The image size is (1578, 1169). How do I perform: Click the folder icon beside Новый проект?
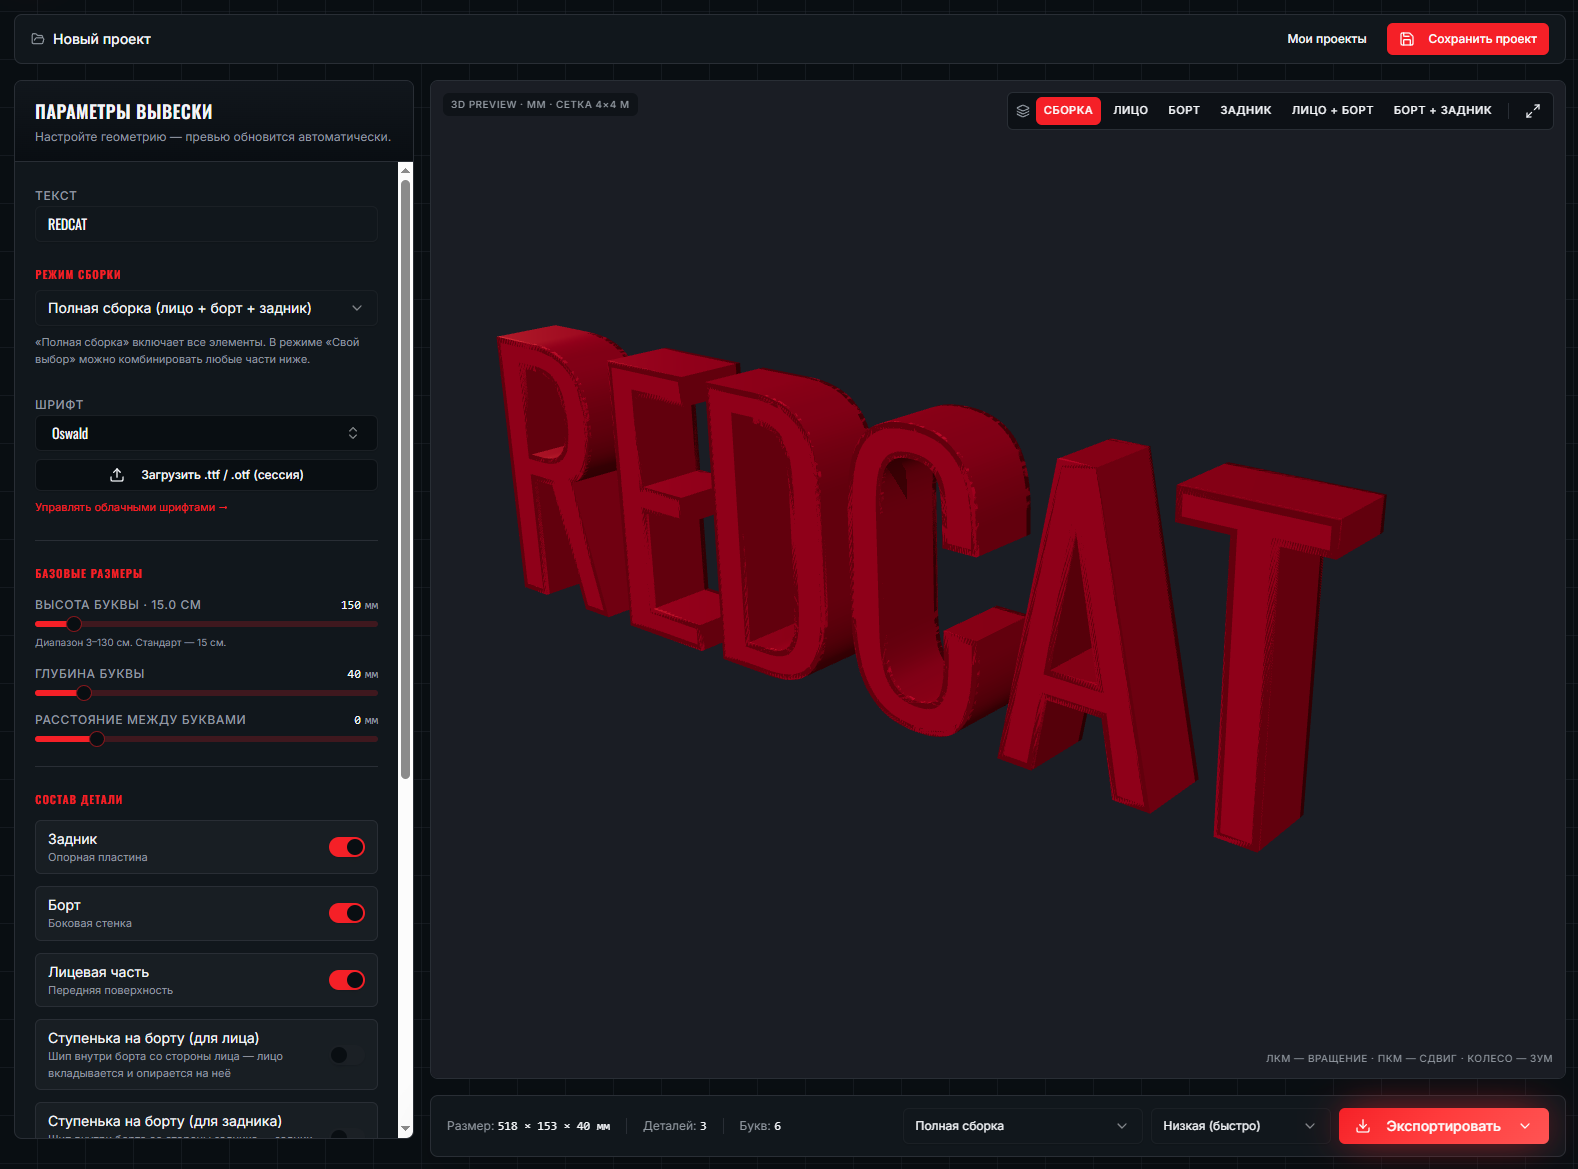(x=38, y=39)
